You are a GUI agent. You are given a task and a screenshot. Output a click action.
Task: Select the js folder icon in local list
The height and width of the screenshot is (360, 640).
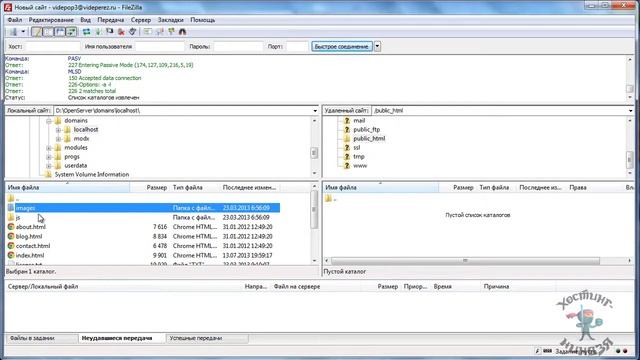(x=11, y=217)
